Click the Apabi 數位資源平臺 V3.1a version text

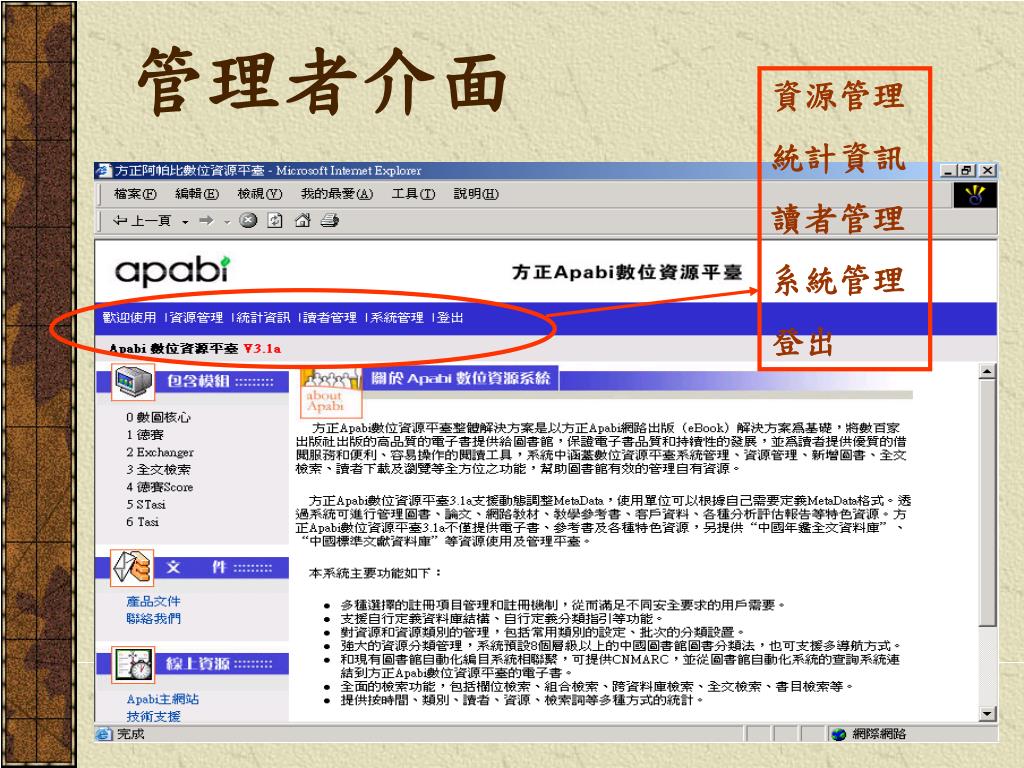coord(195,349)
